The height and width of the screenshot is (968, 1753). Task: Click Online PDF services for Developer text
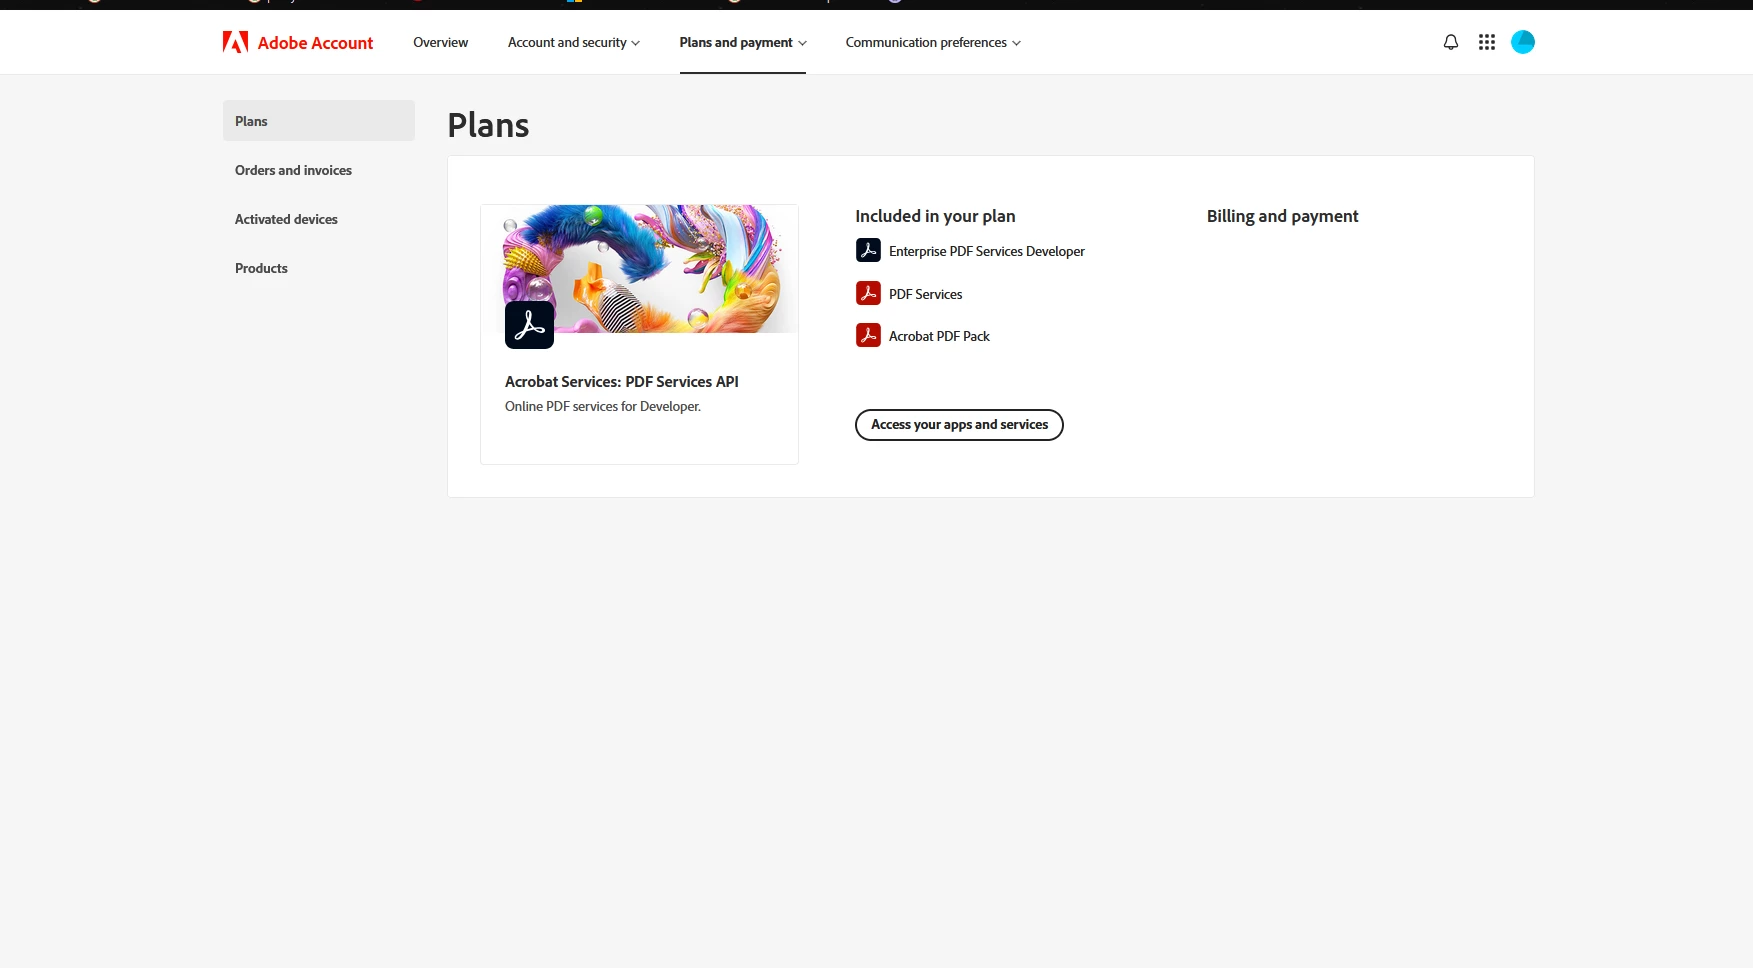coord(603,406)
